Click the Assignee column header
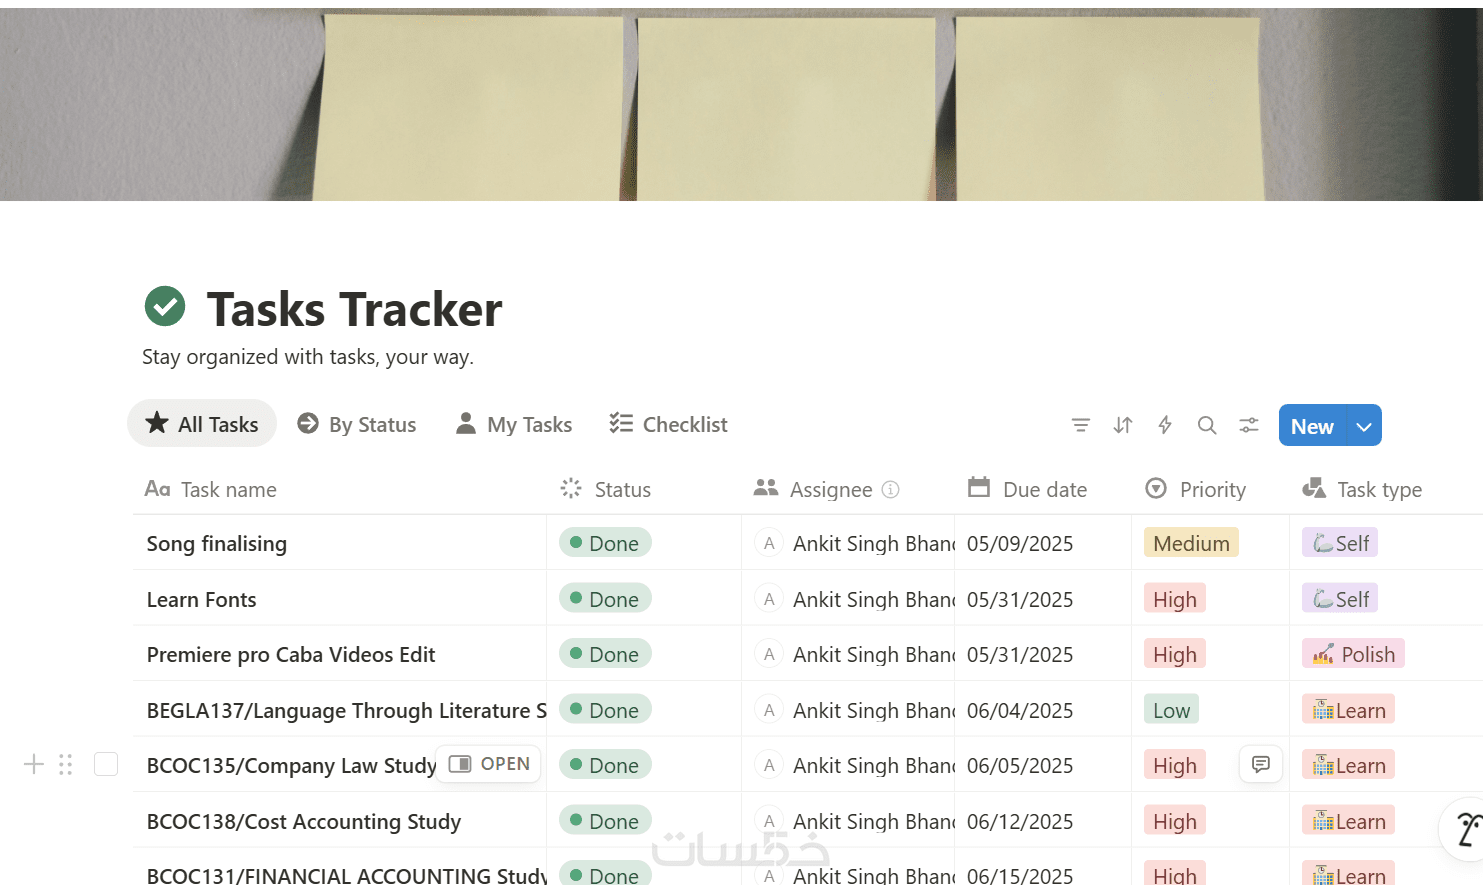The height and width of the screenshot is (885, 1483). coord(848,489)
